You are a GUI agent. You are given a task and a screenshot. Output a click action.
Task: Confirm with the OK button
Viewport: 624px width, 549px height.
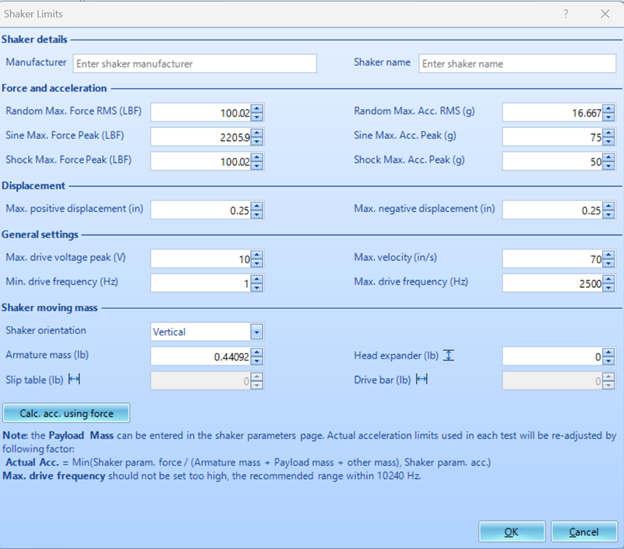coord(511,532)
